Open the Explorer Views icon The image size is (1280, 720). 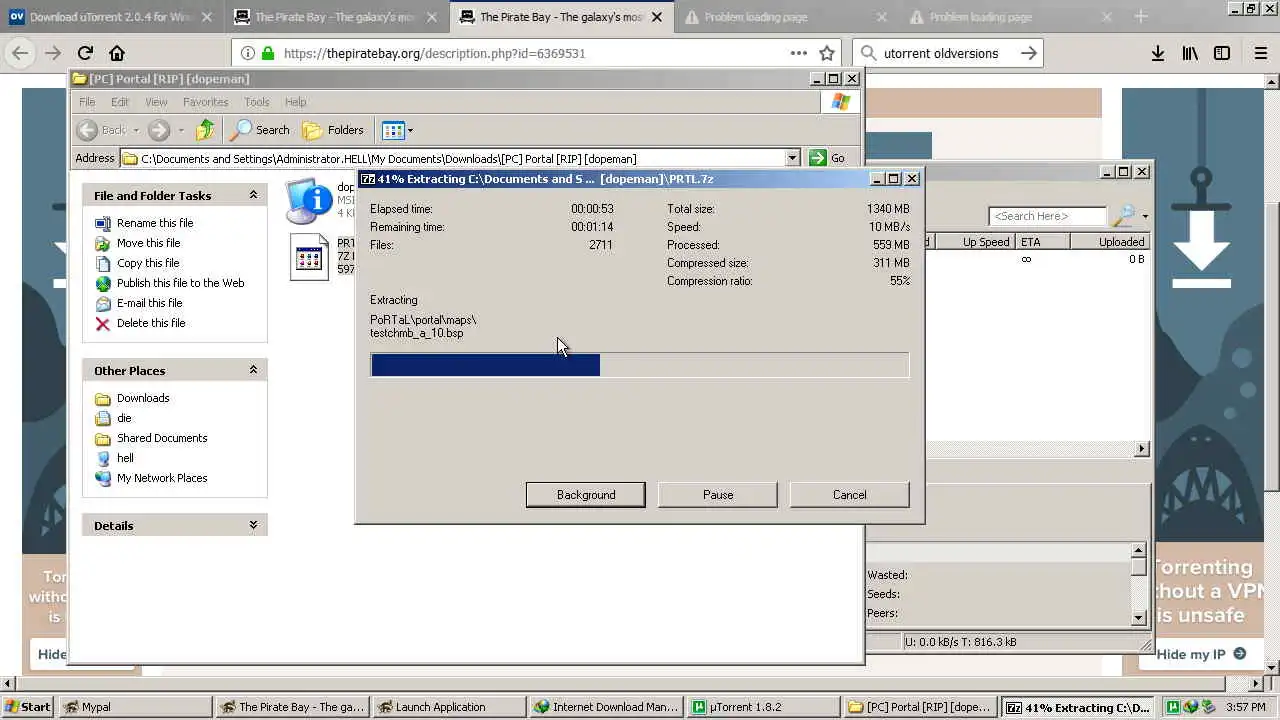pyautogui.click(x=393, y=130)
